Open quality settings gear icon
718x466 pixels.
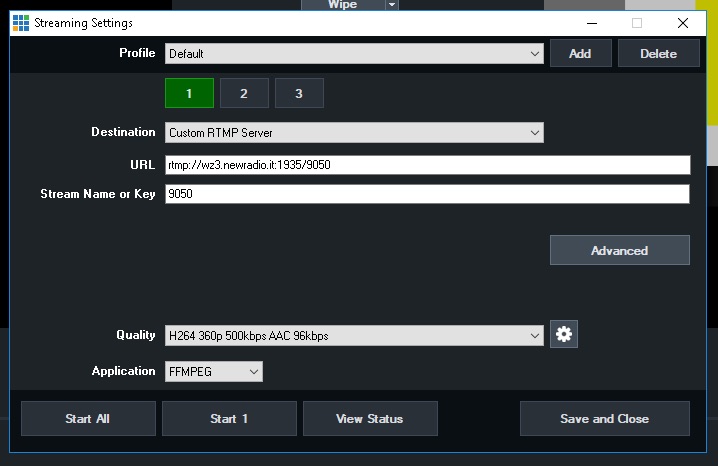pyautogui.click(x=564, y=335)
